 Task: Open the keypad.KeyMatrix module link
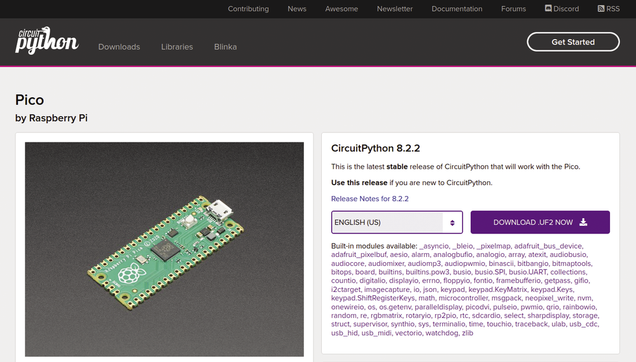497,289
